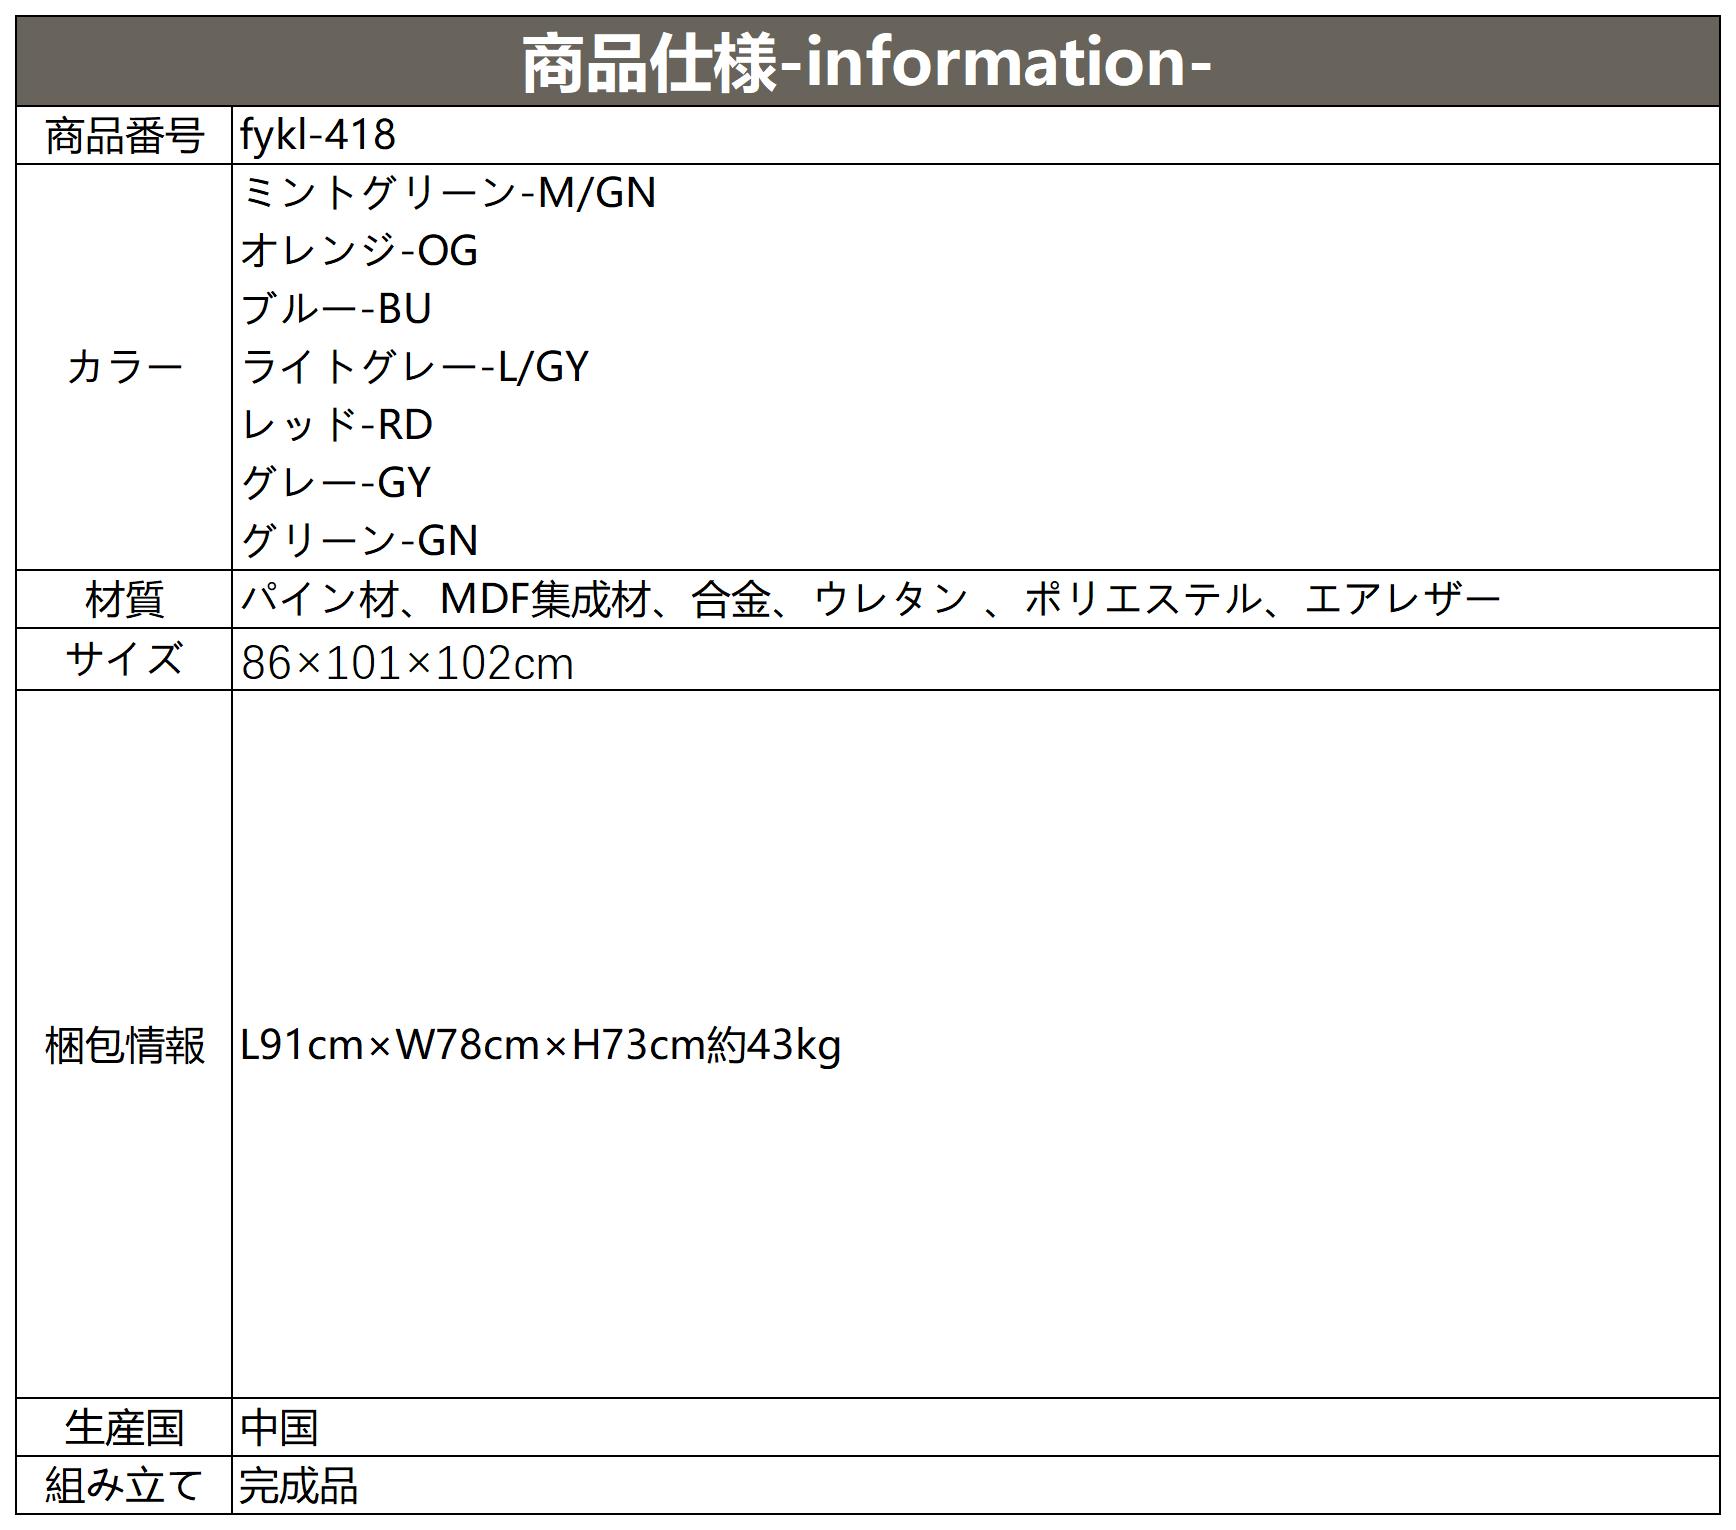This screenshot has width=1736, height=1530.
Task: Select the 梱包情報 label cell
Action: pyautogui.click(x=124, y=1045)
